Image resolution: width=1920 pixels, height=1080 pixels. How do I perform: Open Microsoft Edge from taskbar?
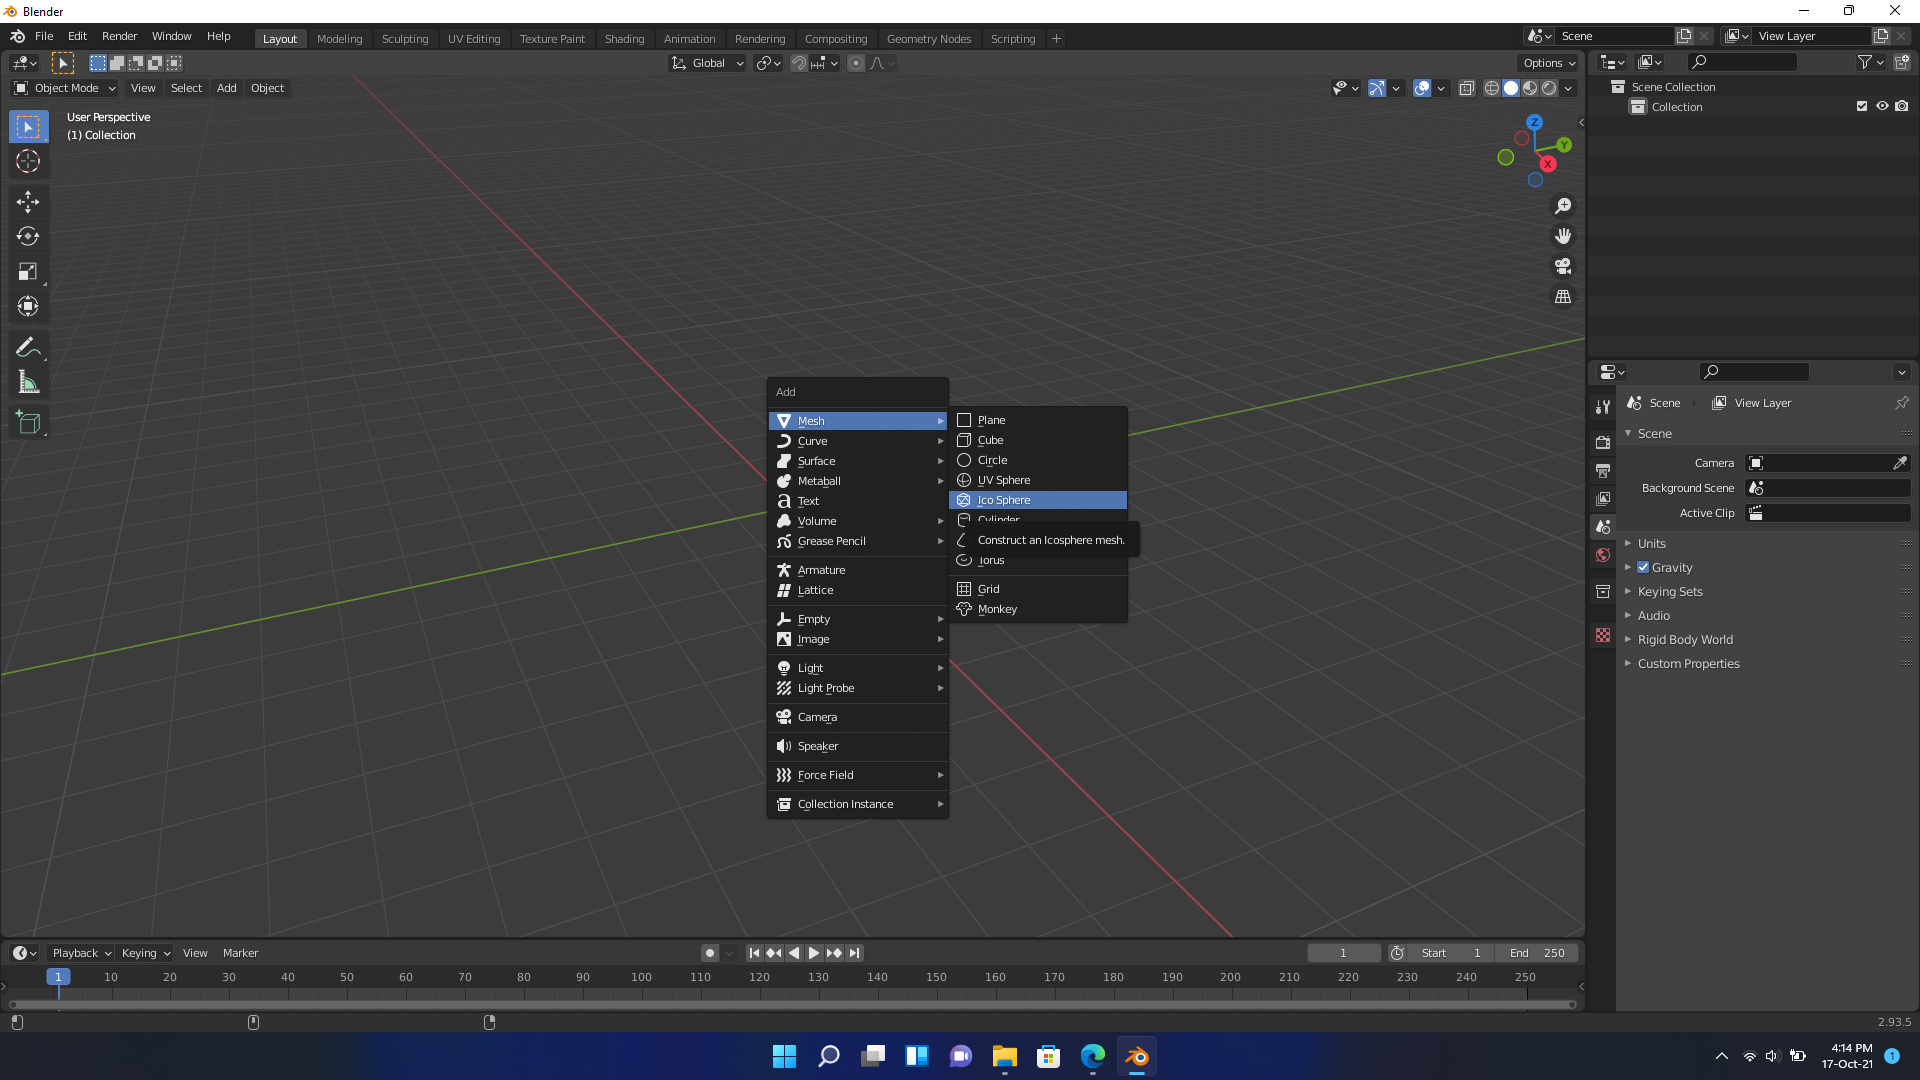(x=1093, y=1056)
